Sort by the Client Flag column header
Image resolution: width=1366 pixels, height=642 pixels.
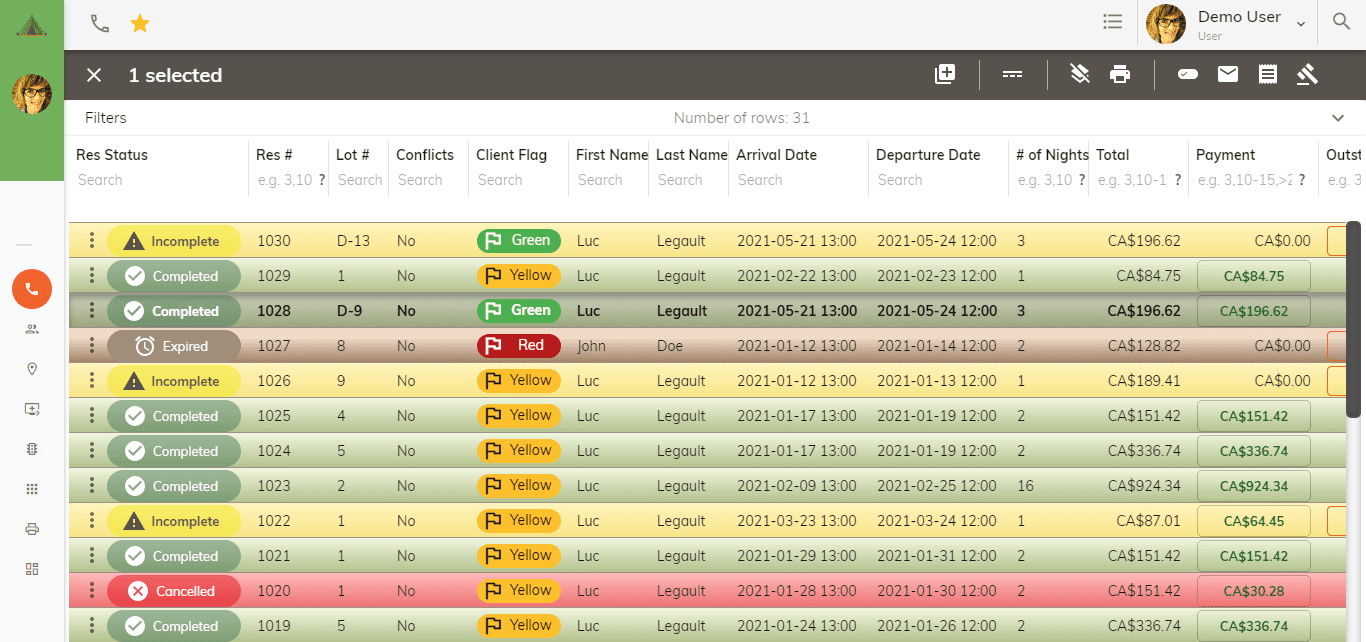click(x=511, y=155)
